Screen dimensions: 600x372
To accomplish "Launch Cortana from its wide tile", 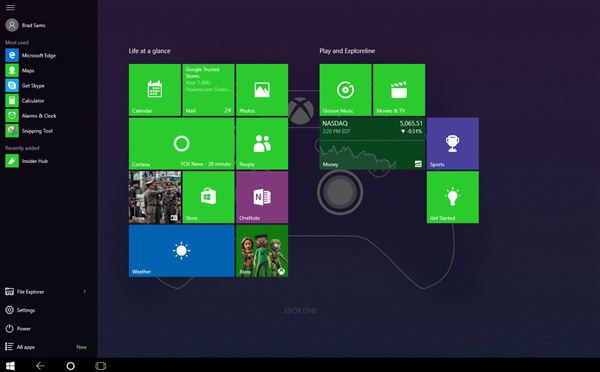I will pyautogui.click(x=182, y=144).
